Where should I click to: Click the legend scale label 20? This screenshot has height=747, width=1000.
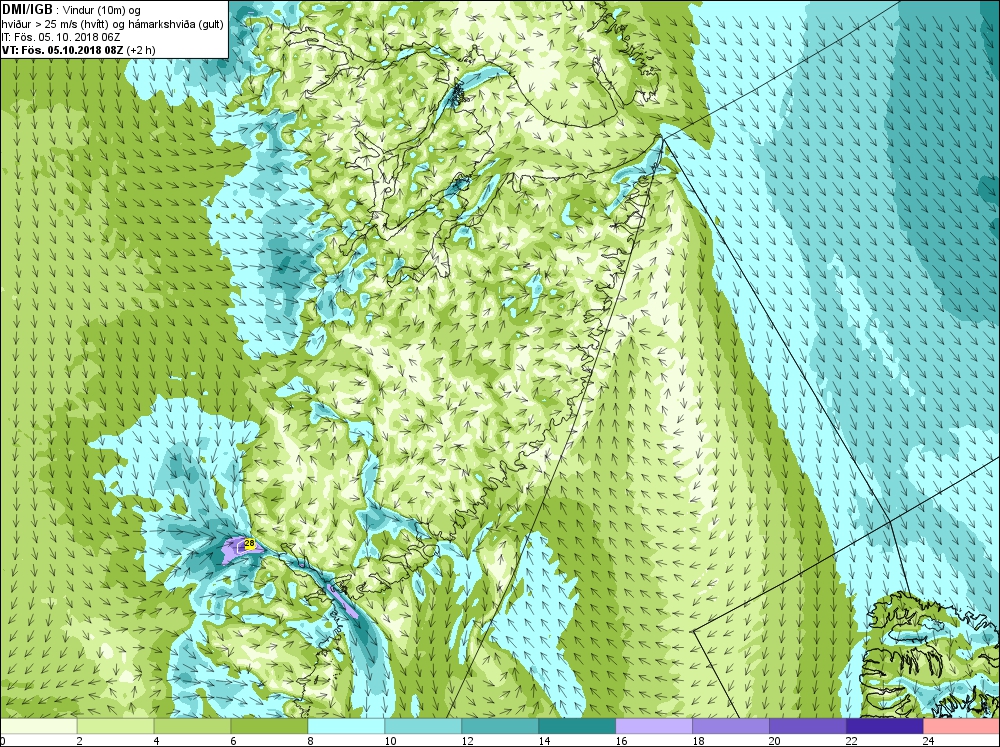click(x=774, y=741)
